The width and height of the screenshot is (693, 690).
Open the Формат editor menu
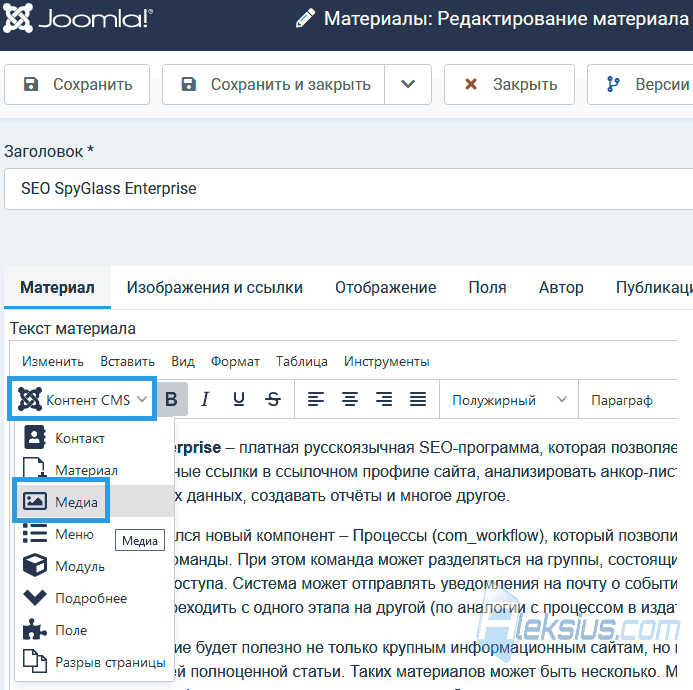[x=235, y=361]
